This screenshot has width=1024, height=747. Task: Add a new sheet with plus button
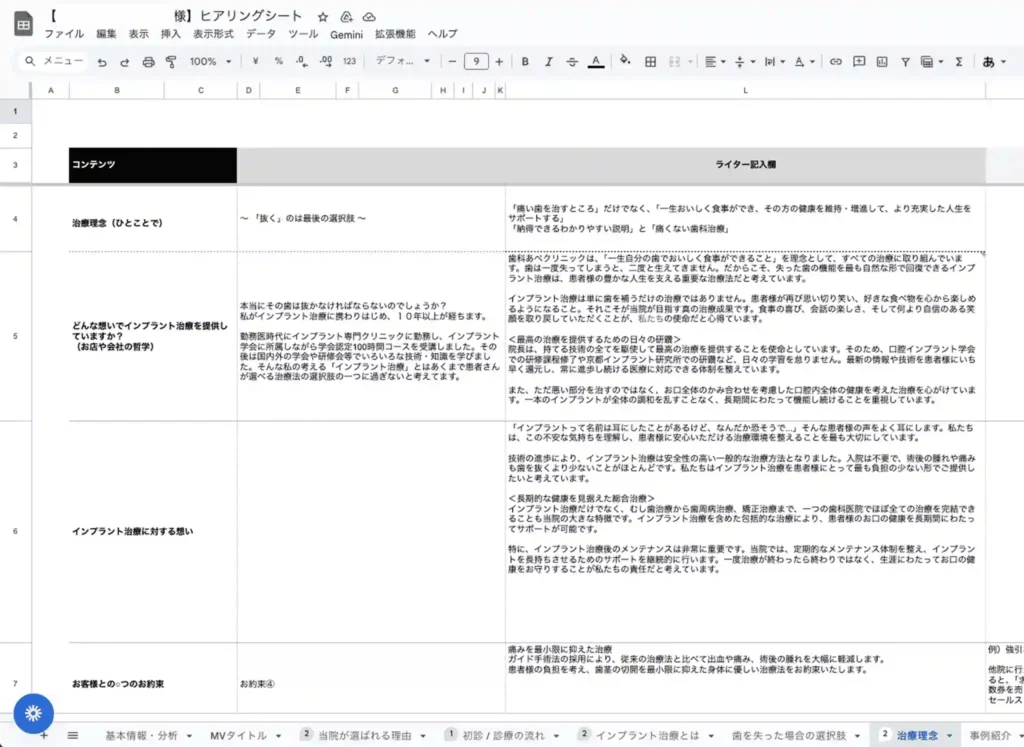[x=44, y=736]
